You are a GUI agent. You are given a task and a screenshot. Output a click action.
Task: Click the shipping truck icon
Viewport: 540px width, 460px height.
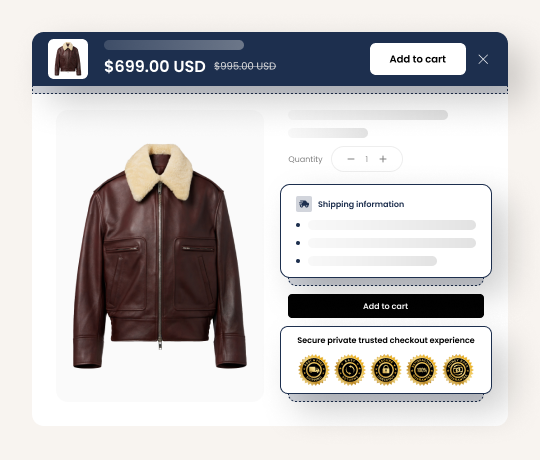(304, 204)
